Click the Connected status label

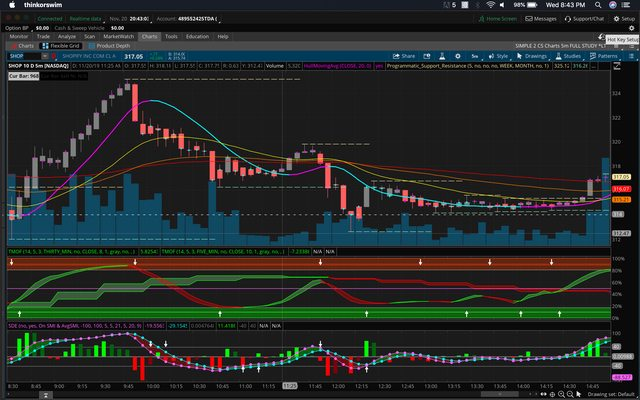50,19
